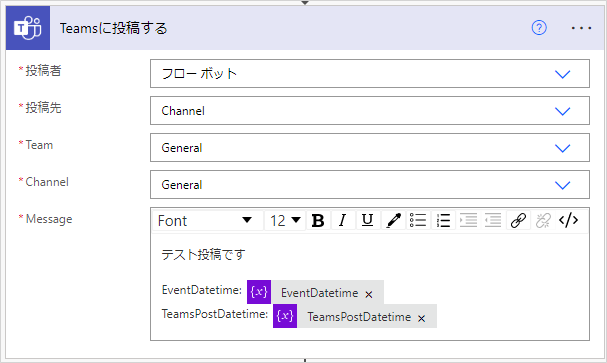This screenshot has width=607, height=363.
Task: Click the テスト投稿です message text
Action: pos(203,255)
